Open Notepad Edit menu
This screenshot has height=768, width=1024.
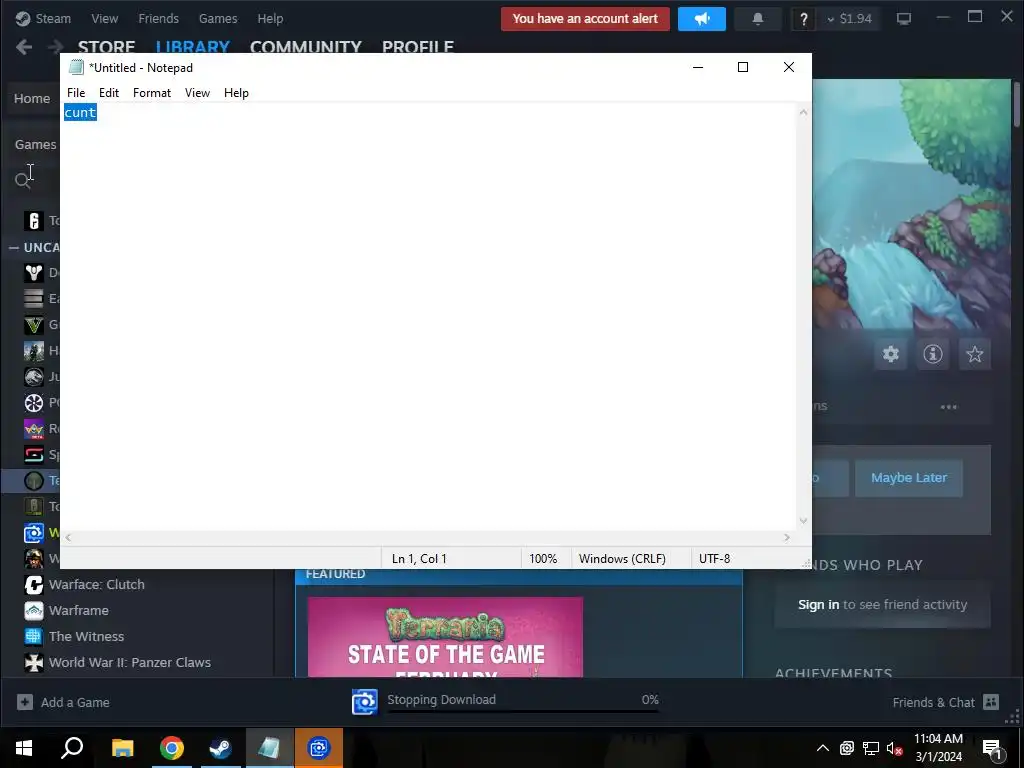(x=108, y=93)
